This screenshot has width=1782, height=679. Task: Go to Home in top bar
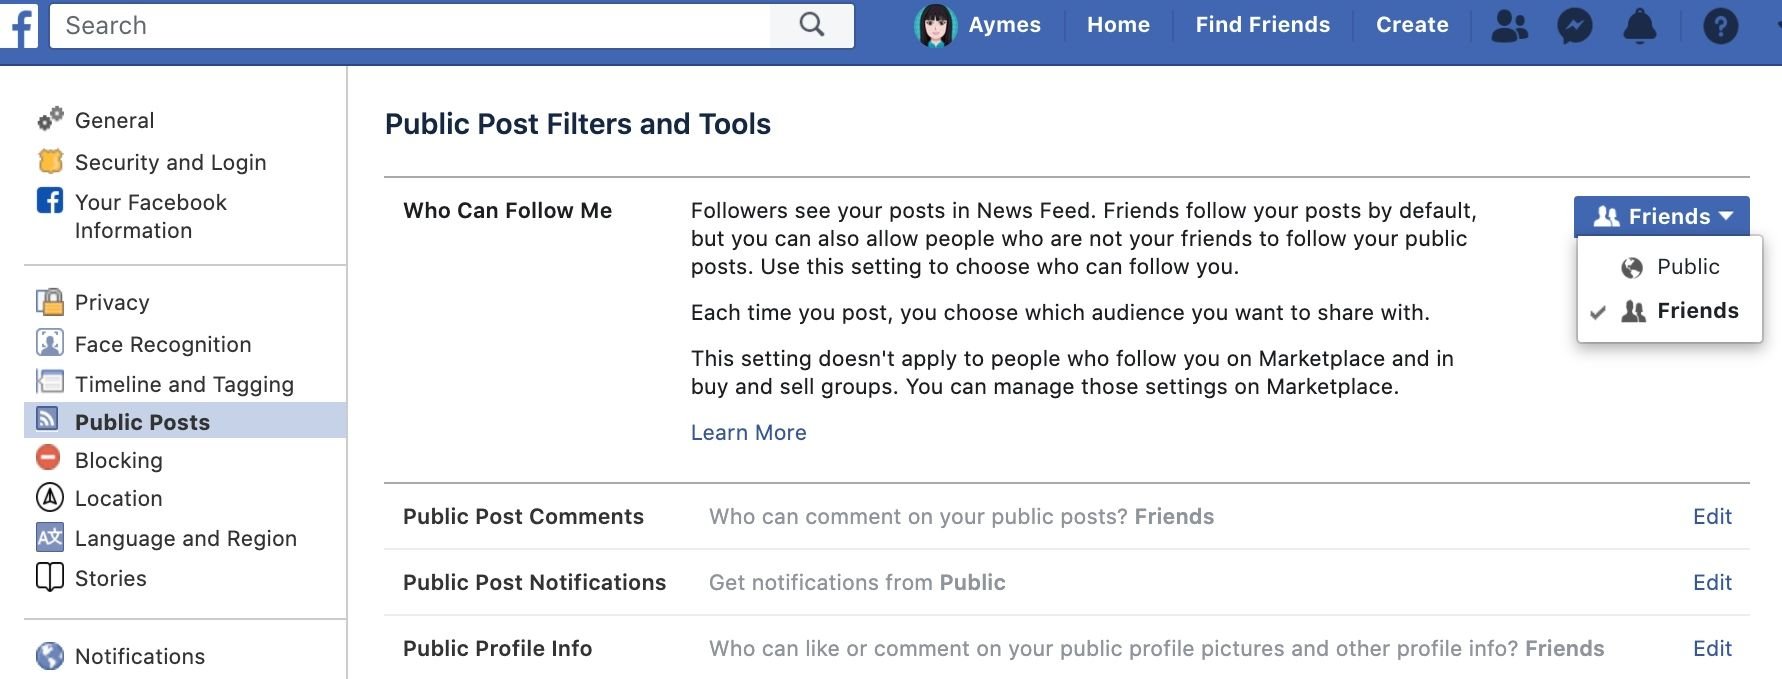point(1118,25)
